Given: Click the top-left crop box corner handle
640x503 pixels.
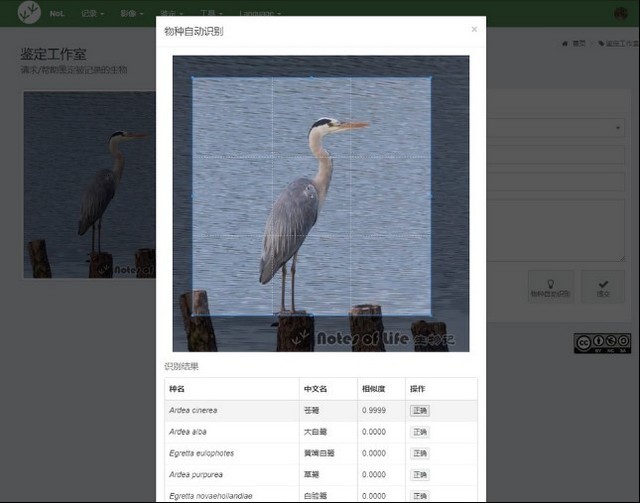Looking at the screenshot, I should [x=193, y=77].
